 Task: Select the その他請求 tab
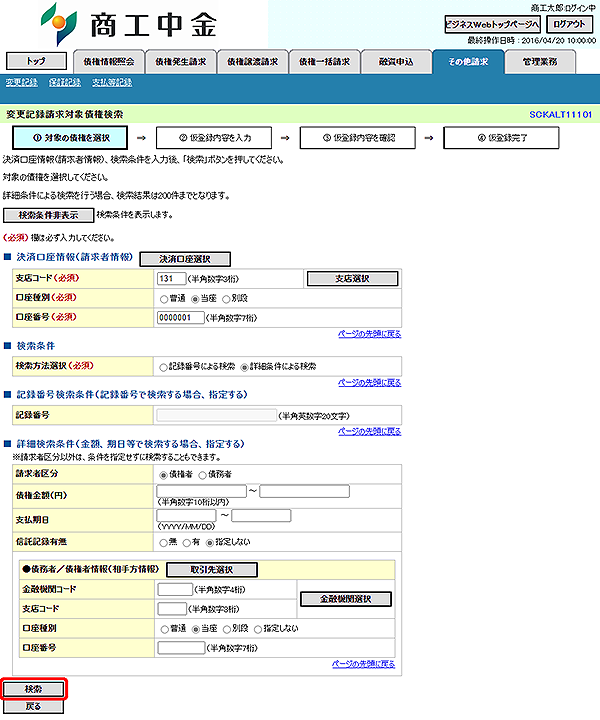tap(468, 62)
